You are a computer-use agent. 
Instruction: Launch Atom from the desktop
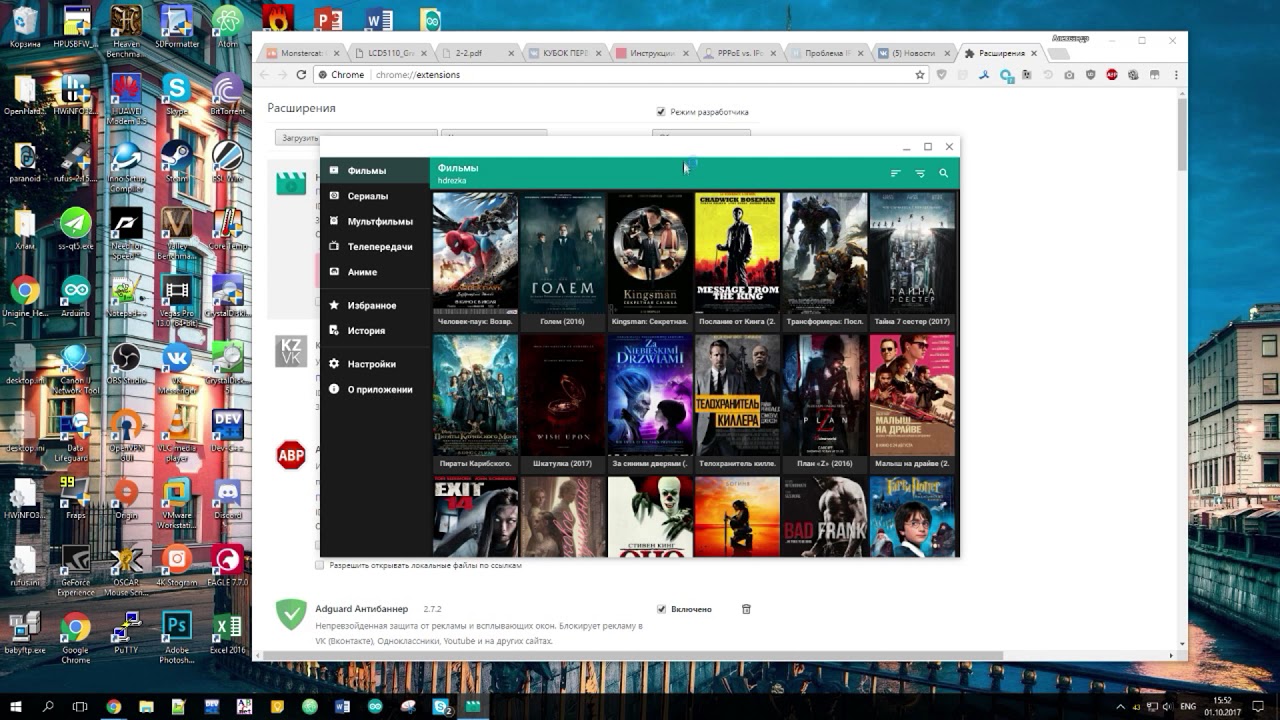[227, 27]
